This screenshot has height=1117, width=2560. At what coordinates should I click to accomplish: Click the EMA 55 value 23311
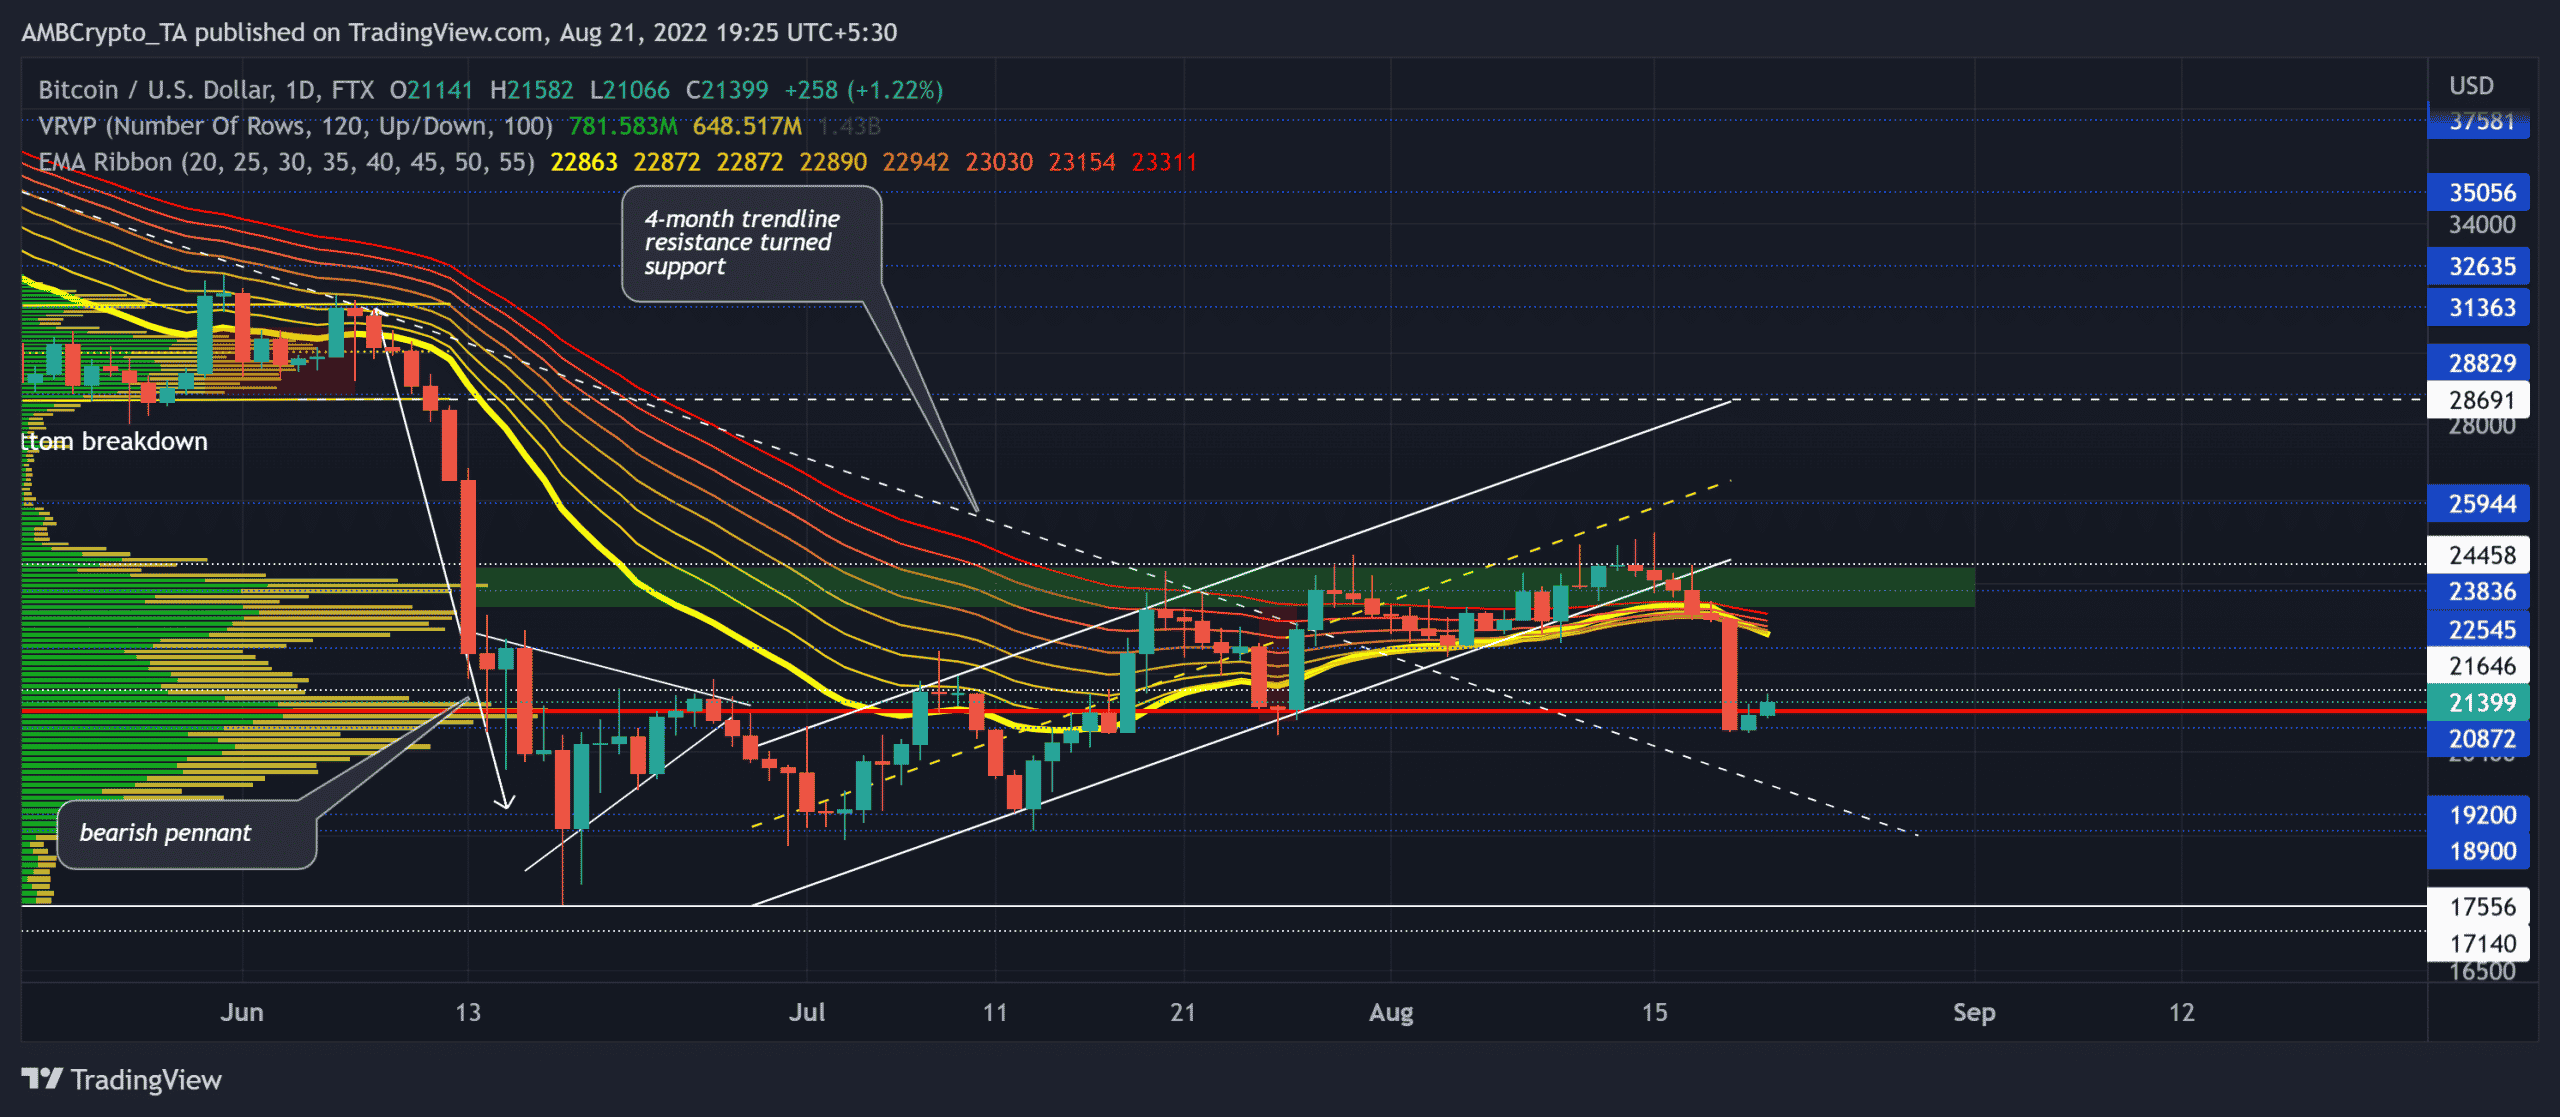[x=1164, y=162]
